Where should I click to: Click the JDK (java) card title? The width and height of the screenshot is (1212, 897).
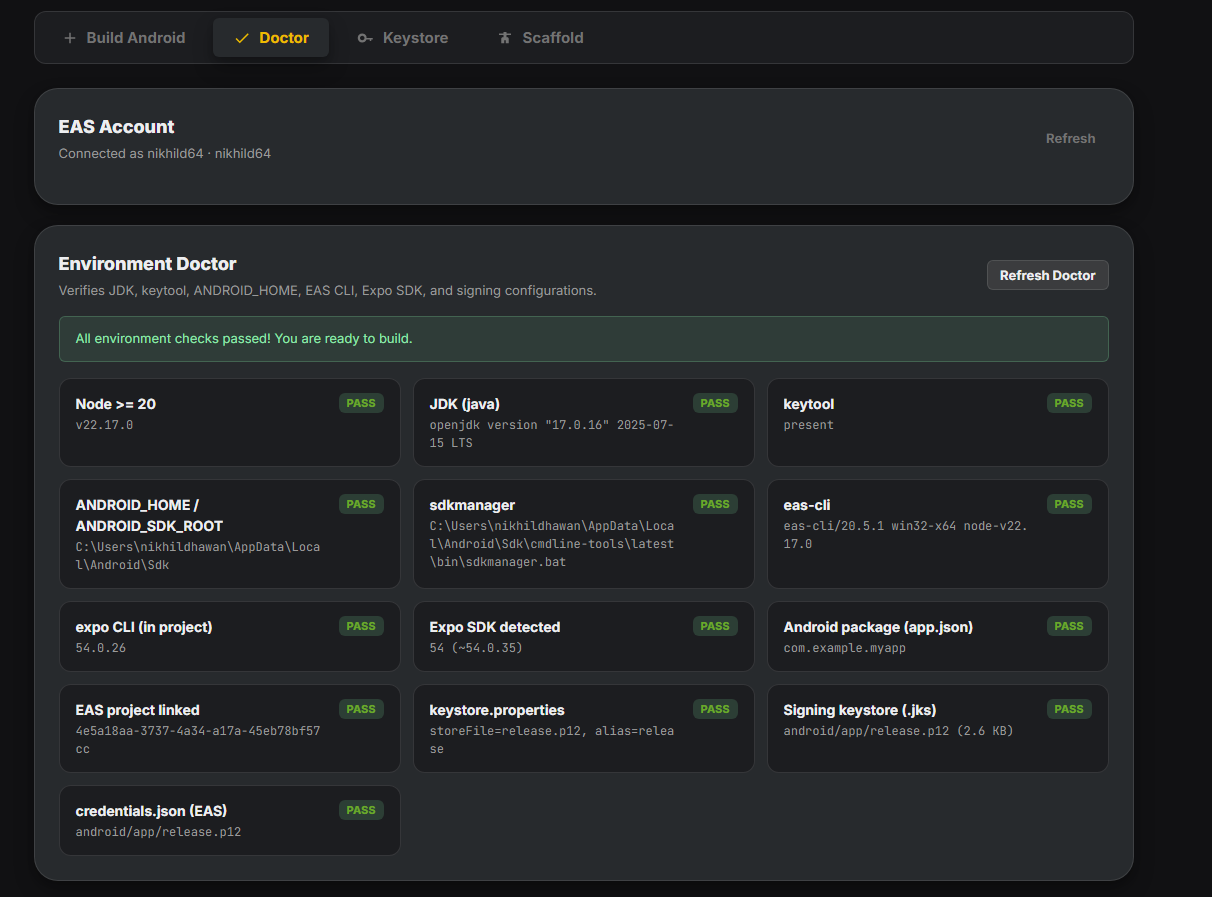(x=464, y=404)
